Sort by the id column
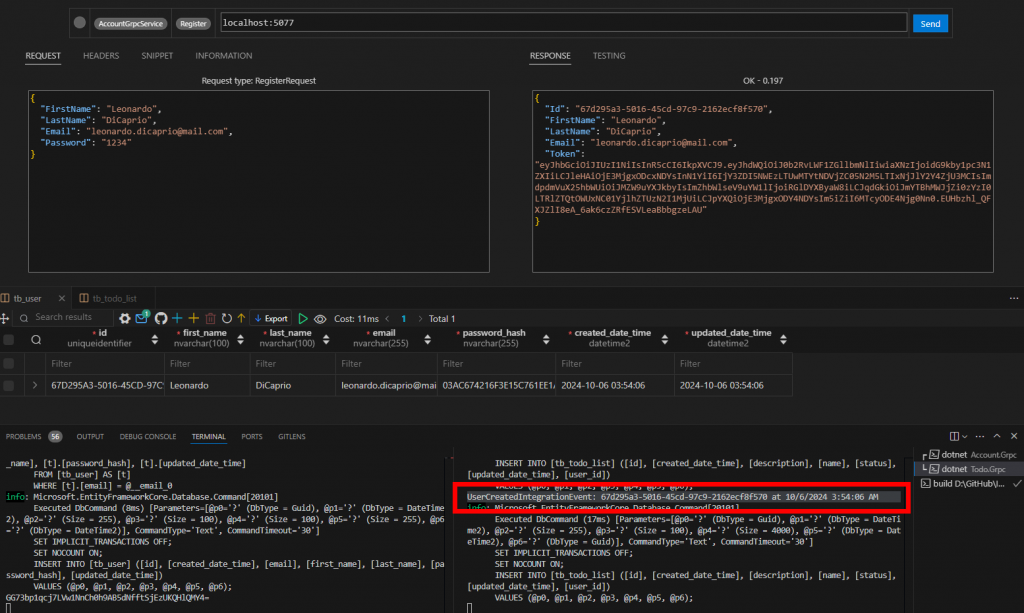This screenshot has width=1024, height=613. (x=155, y=339)
